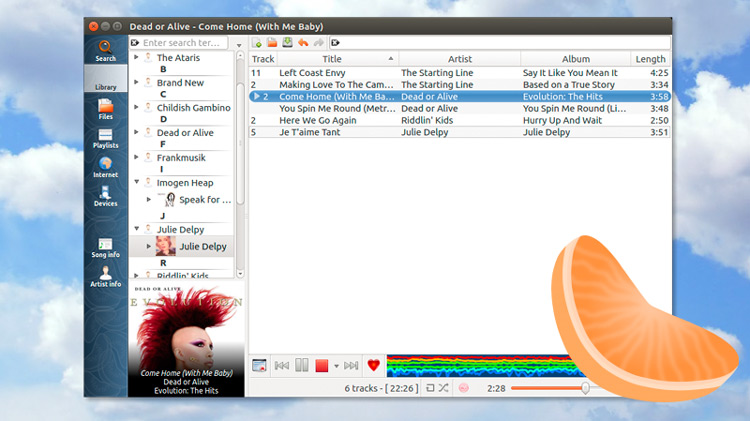Toggle shuffle mode

coord(443,387)
